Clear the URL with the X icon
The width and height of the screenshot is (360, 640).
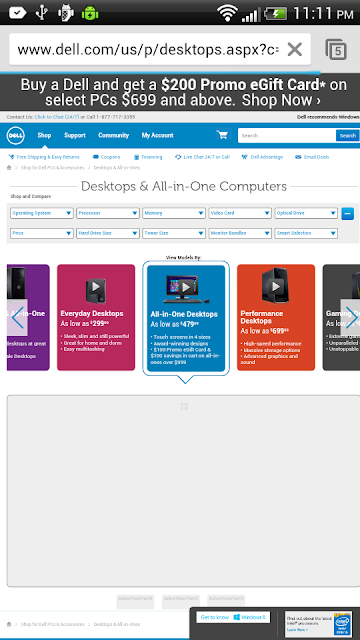tap(294, 49)
